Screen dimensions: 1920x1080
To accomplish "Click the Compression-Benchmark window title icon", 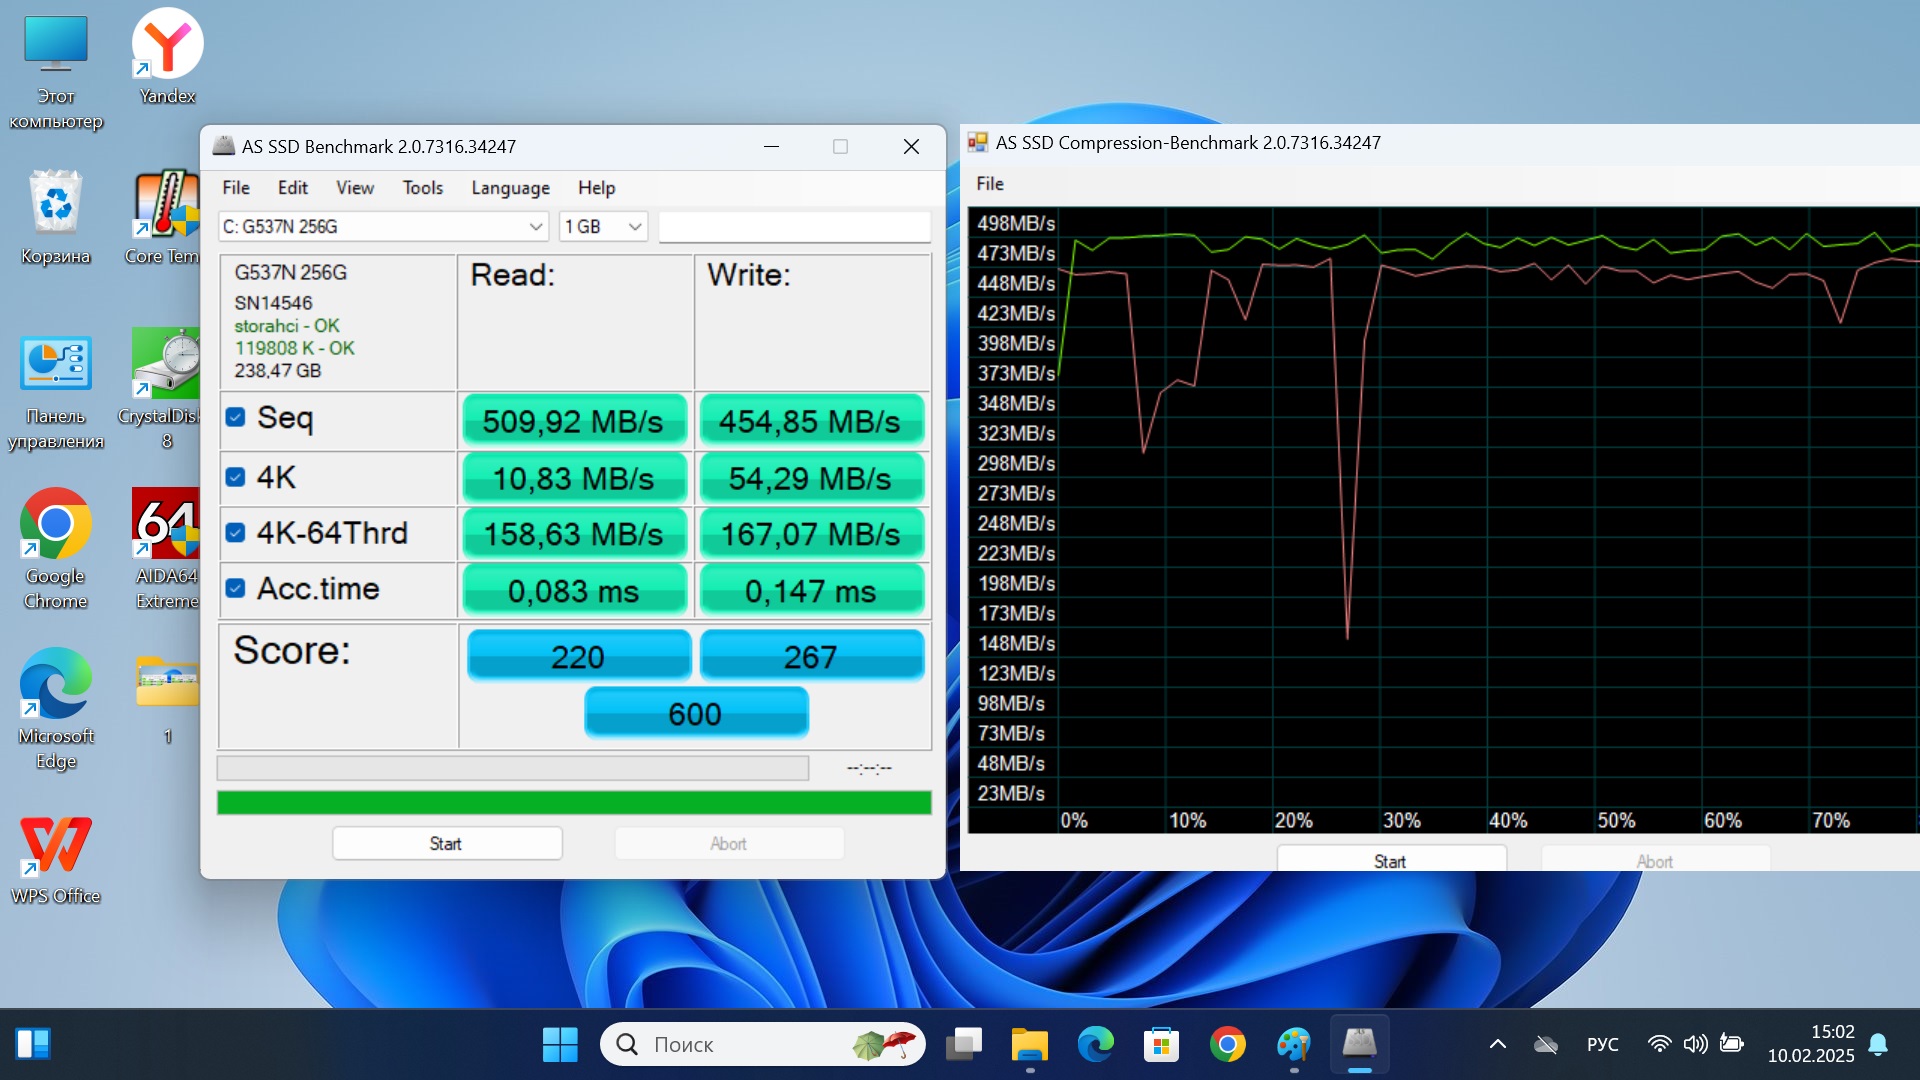I will 977,143.
